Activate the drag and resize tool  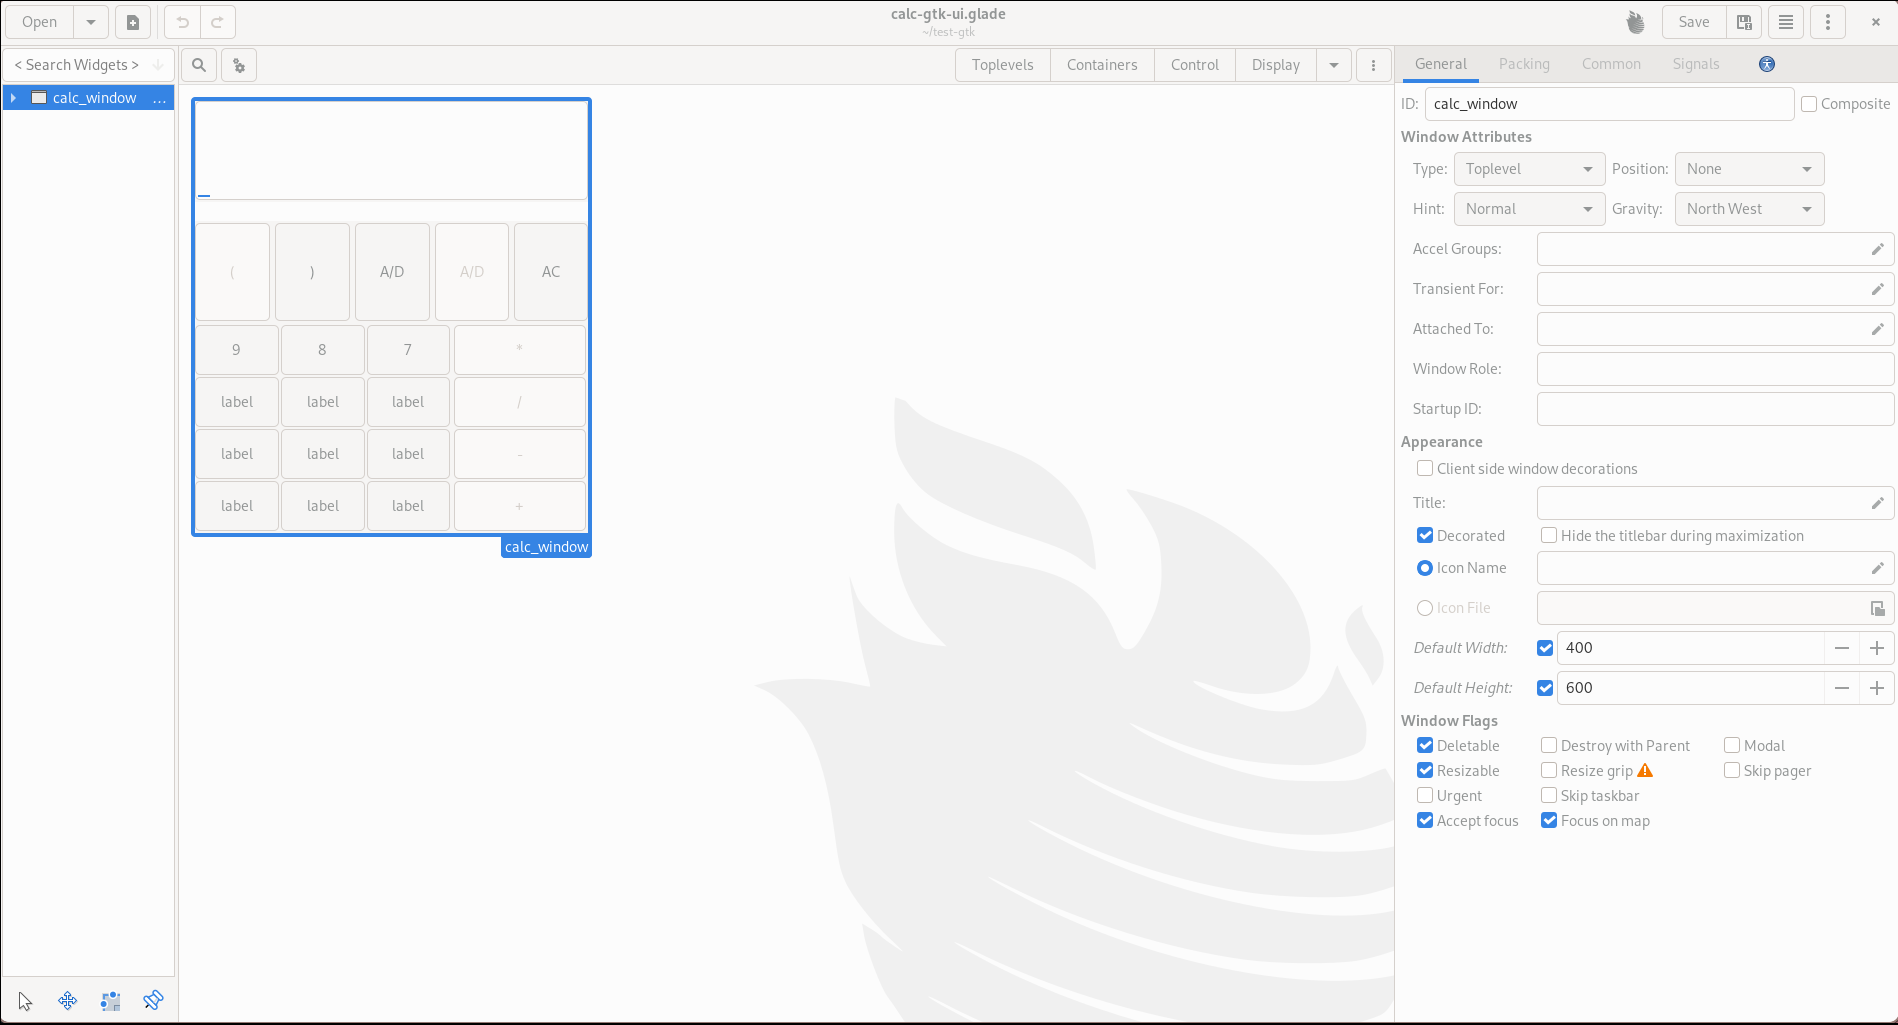68,1001
